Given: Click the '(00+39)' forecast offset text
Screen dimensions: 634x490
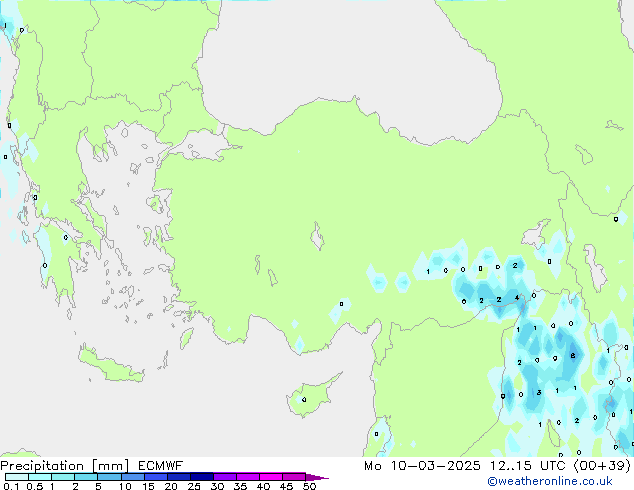Looking at the screenshot, I should (602, 466).
